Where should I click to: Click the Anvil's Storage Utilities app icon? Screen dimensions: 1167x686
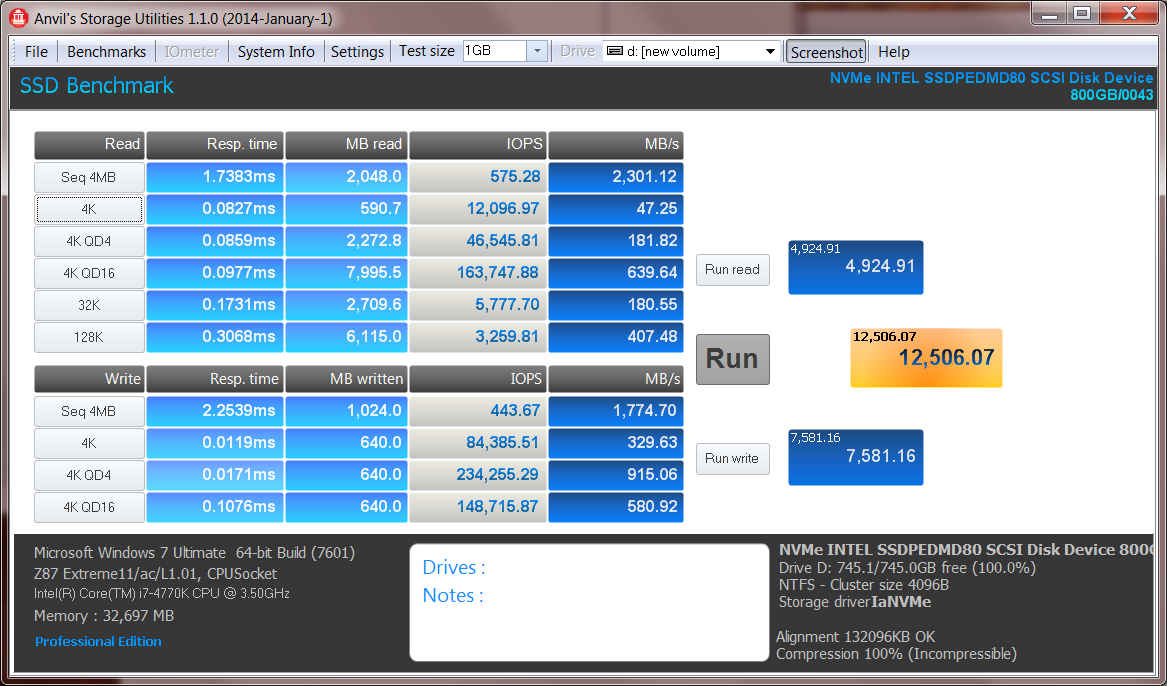pyautogui.click(x=17, y=18)
